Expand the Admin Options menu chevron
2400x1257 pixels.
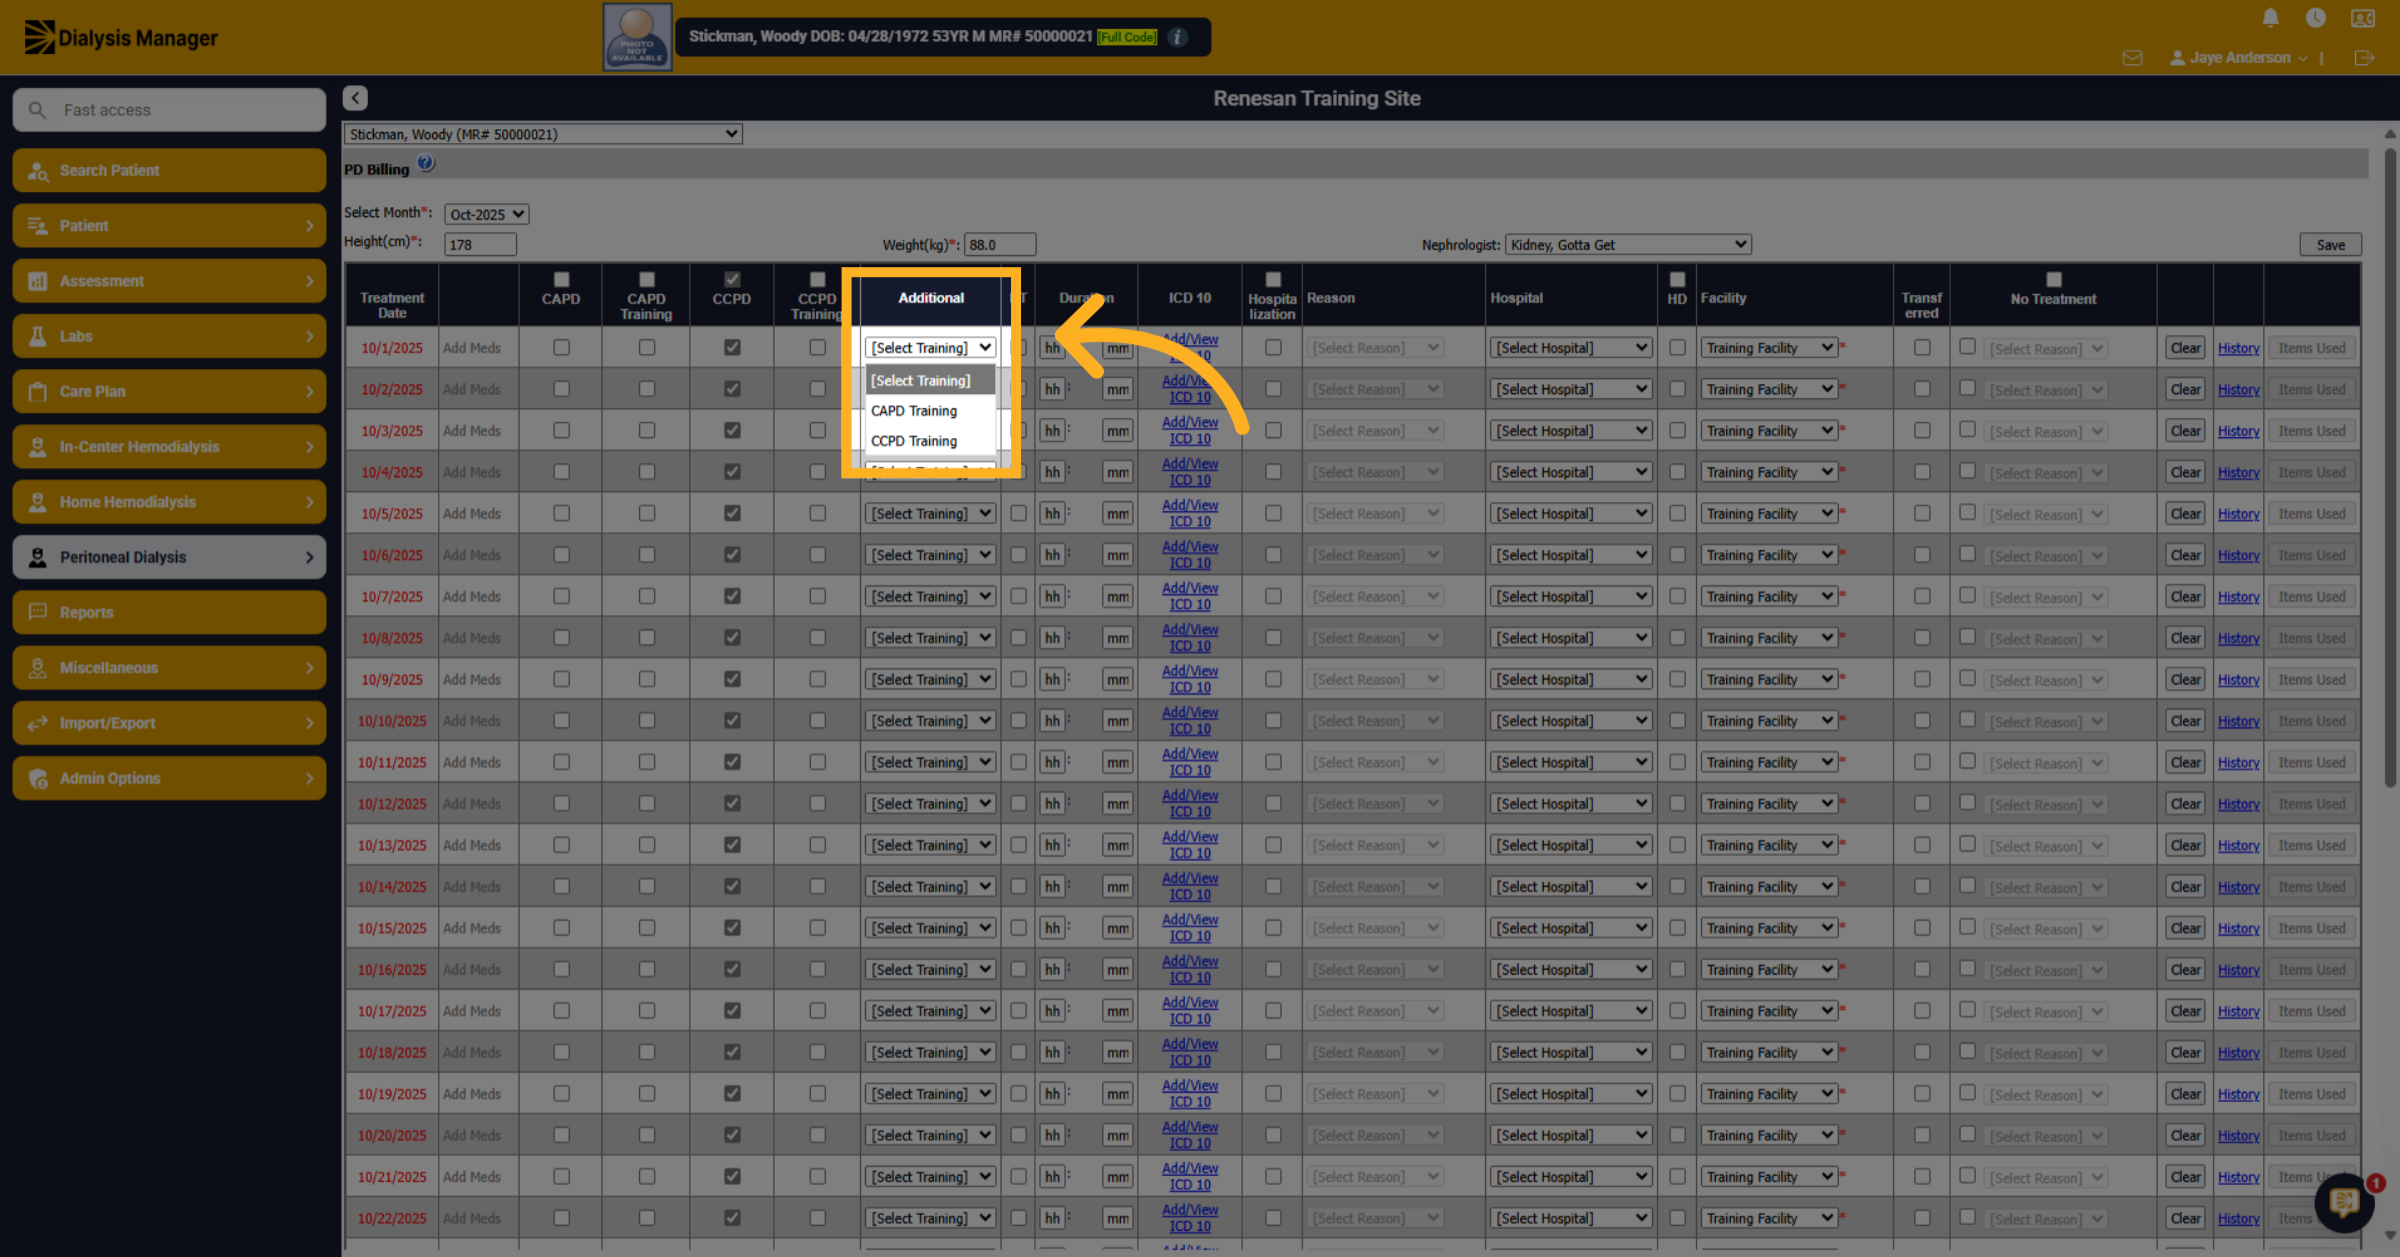tap(309, 778)
